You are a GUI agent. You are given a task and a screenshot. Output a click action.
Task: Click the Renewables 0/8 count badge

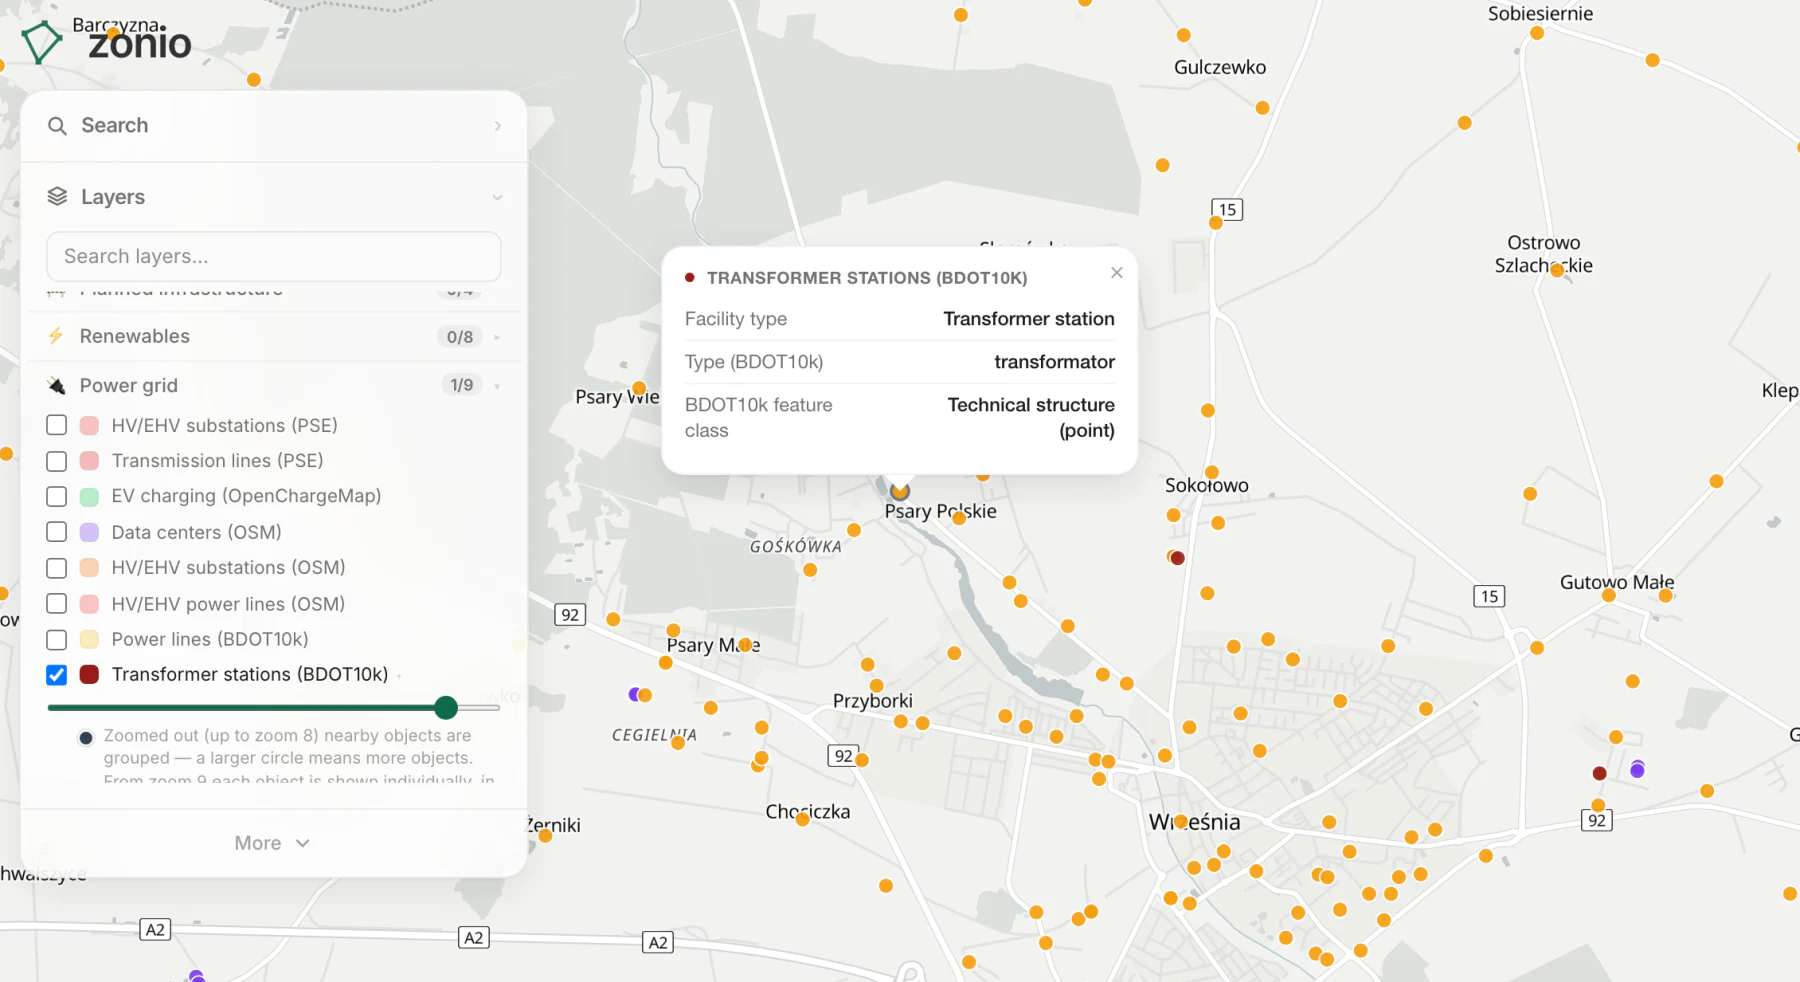pyautogui.click(x=460, y=337)
